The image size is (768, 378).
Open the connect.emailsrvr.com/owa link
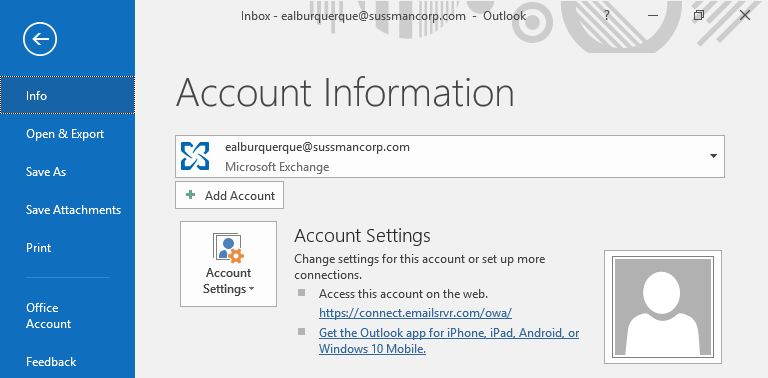coord(415,312)
